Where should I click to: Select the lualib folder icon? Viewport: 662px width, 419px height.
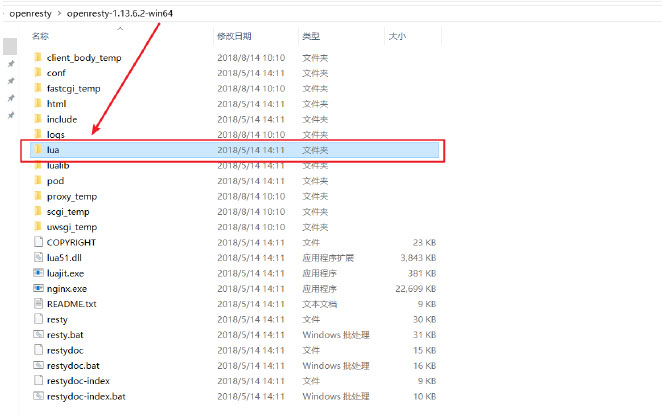pyautogui.click(x=38, y=165)
